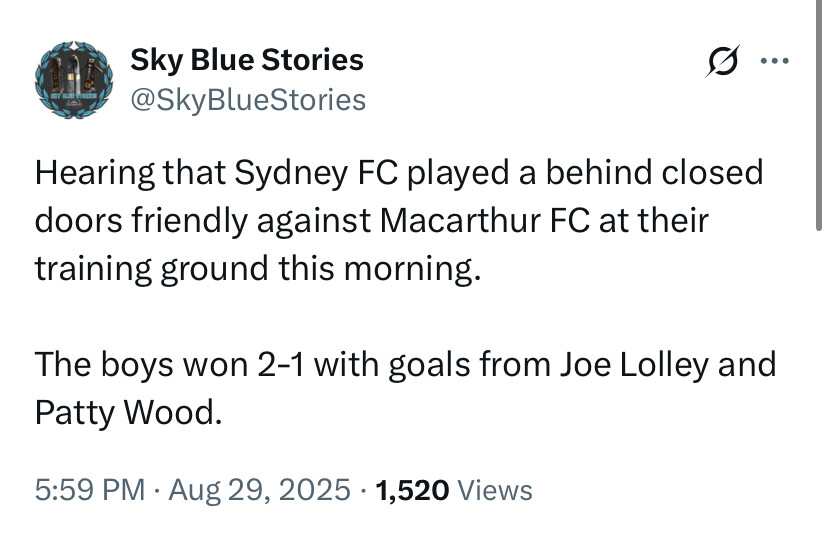Click the words The boys won

point(142,365)
